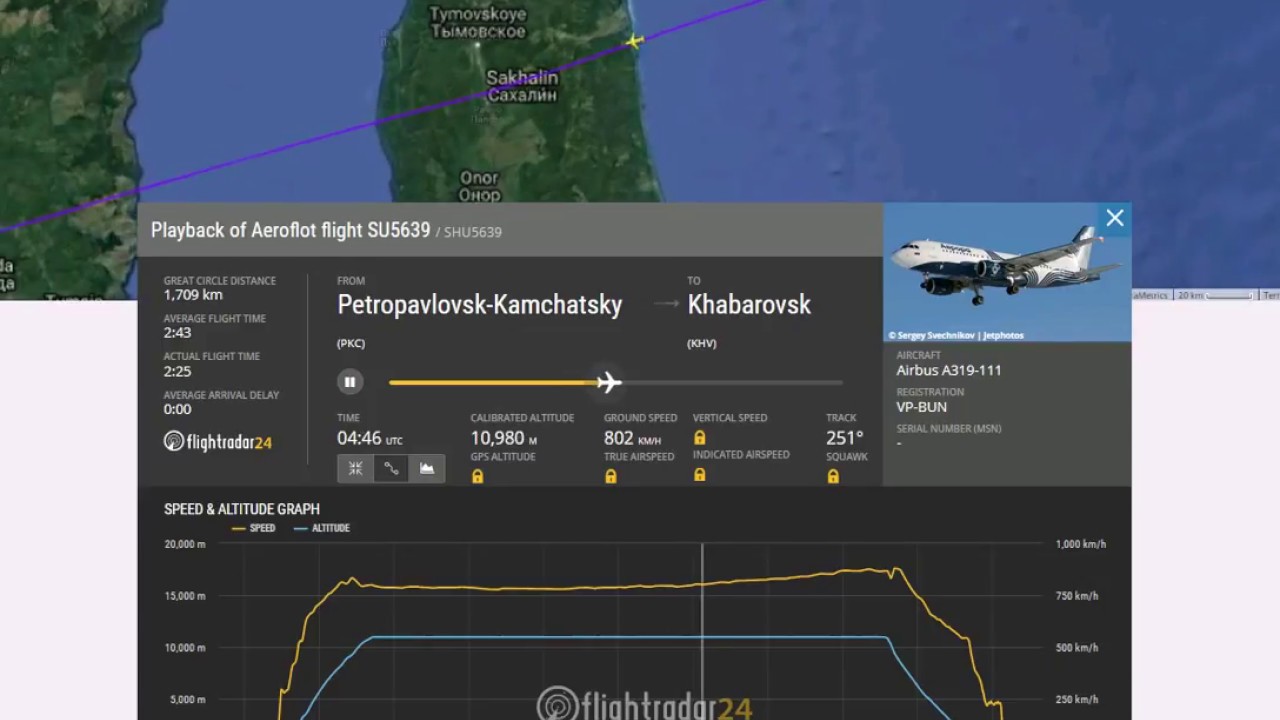Click the playback time 04:46 UTC
Screen dimensions: 1280x720
point(370,438)
